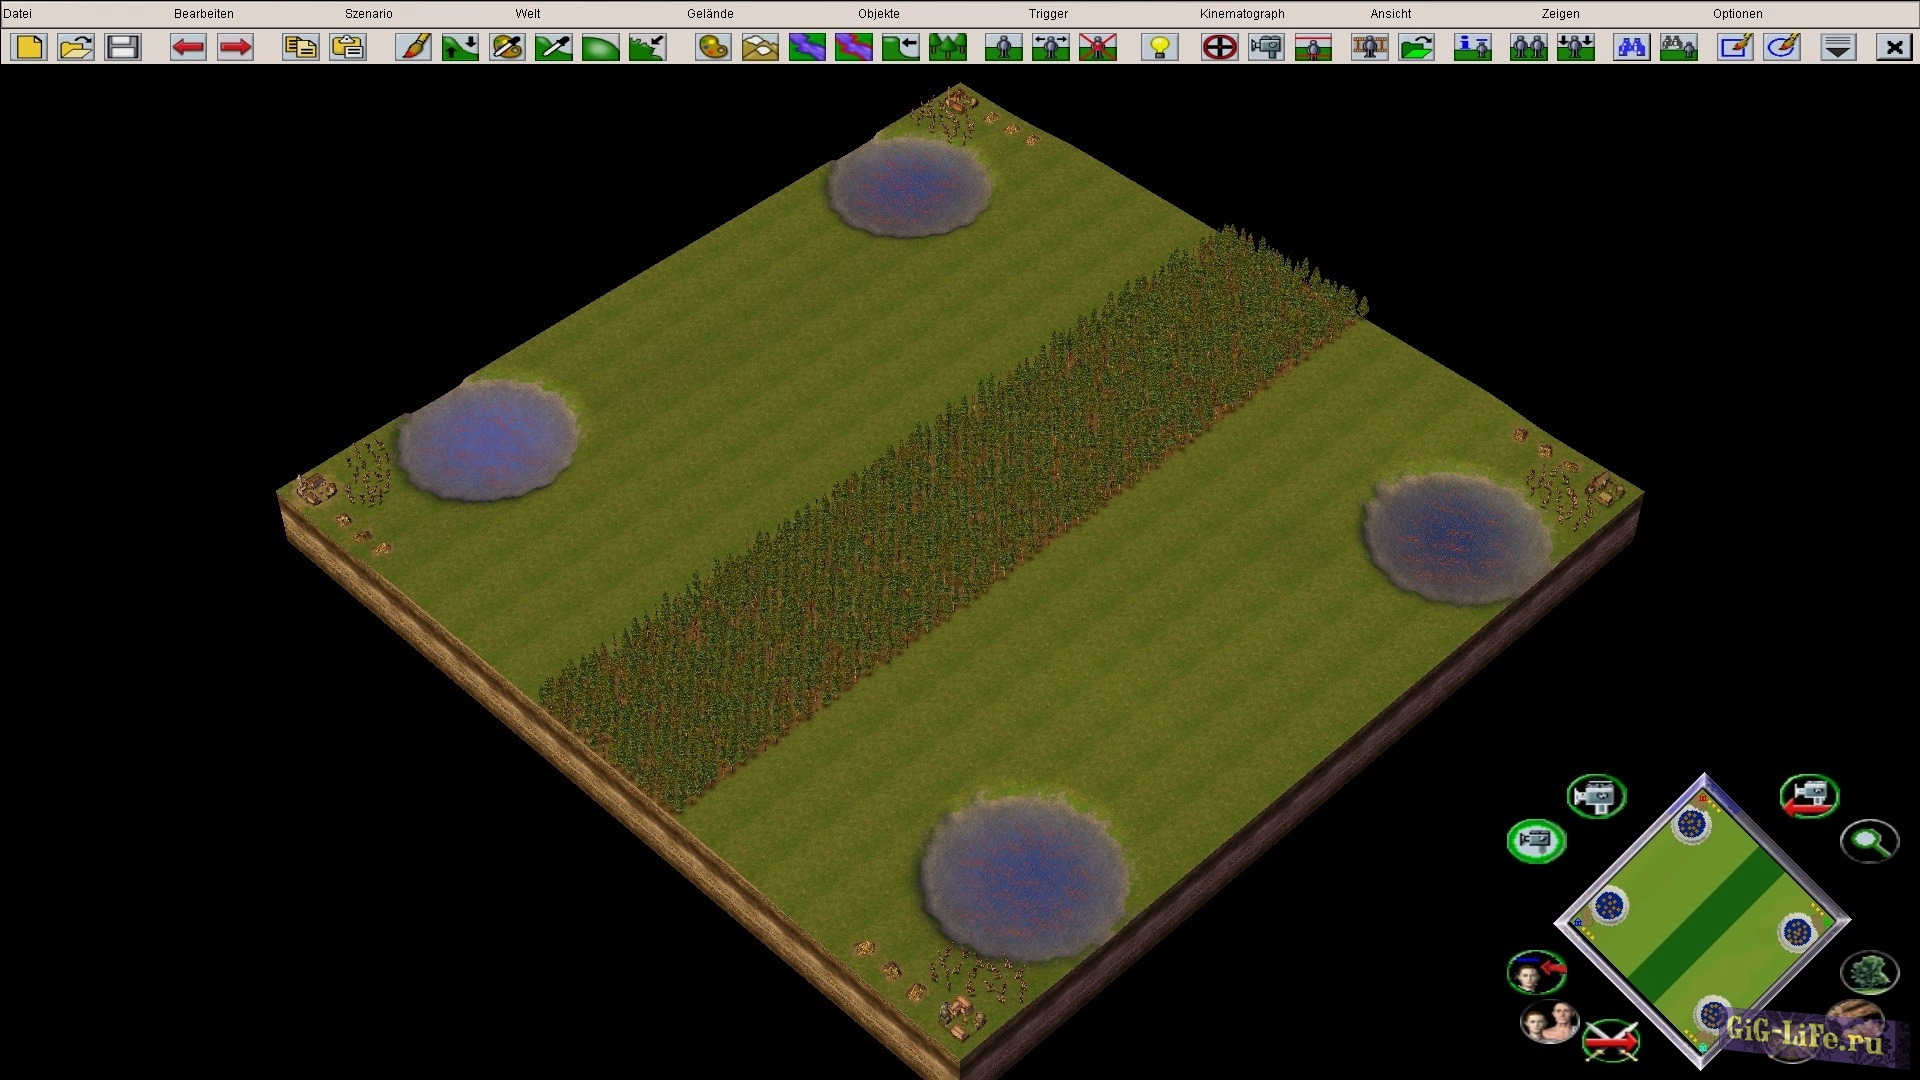This screenshot has width=1920, height=1080.
Task: Select the terrain paintbrush tool
Action: pos(413,47)
